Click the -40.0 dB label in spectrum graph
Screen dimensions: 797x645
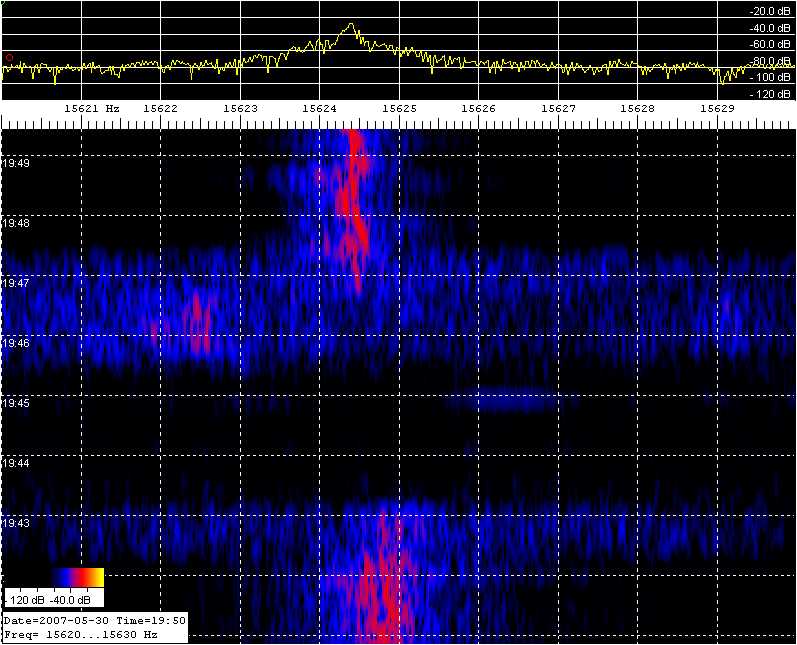(x=770, y=28)
